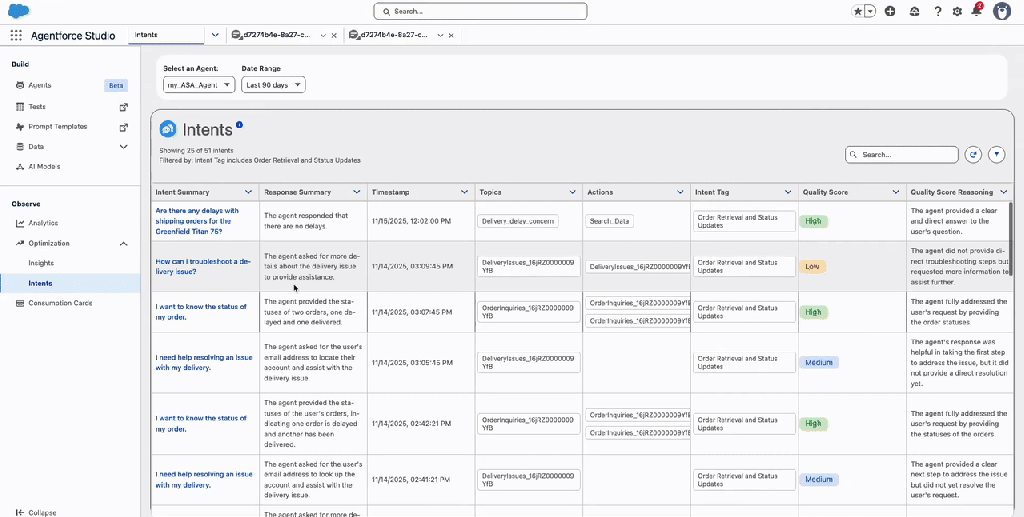Open the user avatar profile icon
This screenshot has width=1024, height=517.
(x=1001, y=11)
